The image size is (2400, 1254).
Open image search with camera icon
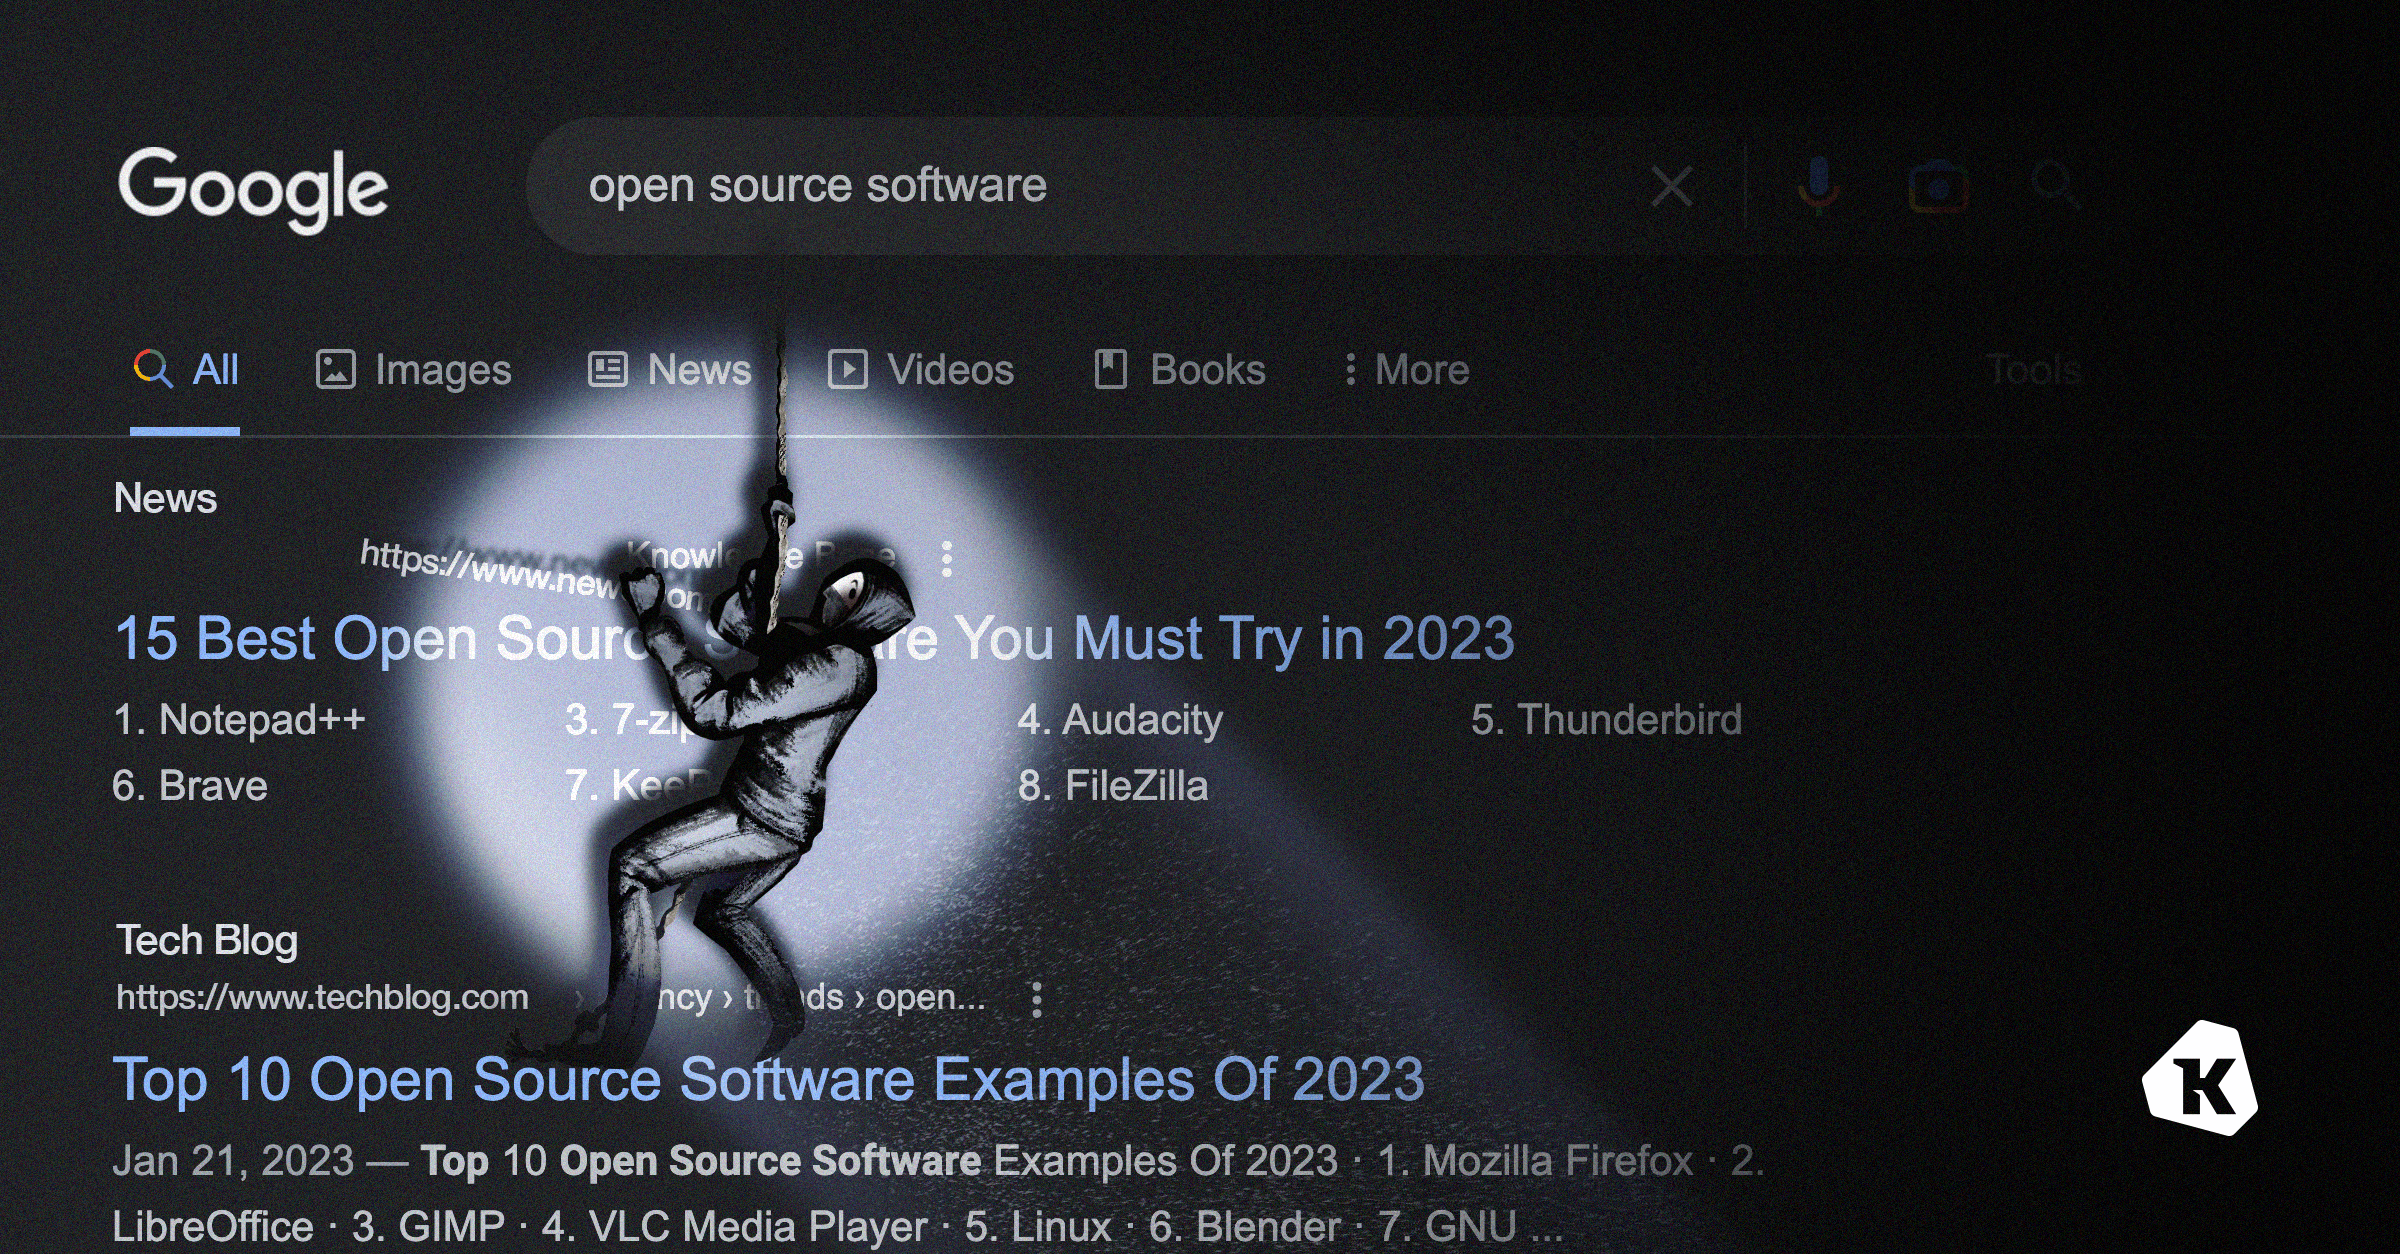[1938, 186]
